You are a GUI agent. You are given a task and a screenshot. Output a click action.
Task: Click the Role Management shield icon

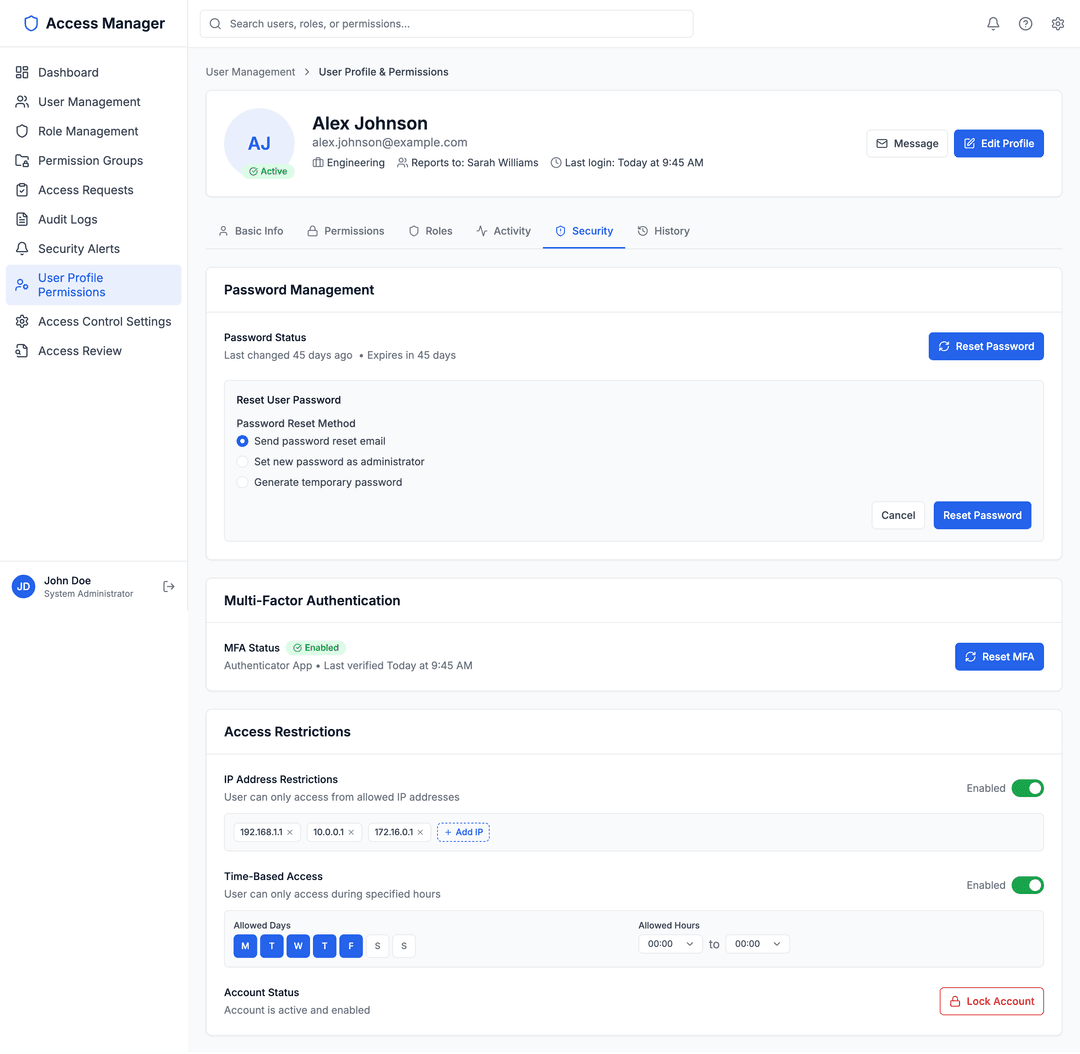tap(21, 131)
